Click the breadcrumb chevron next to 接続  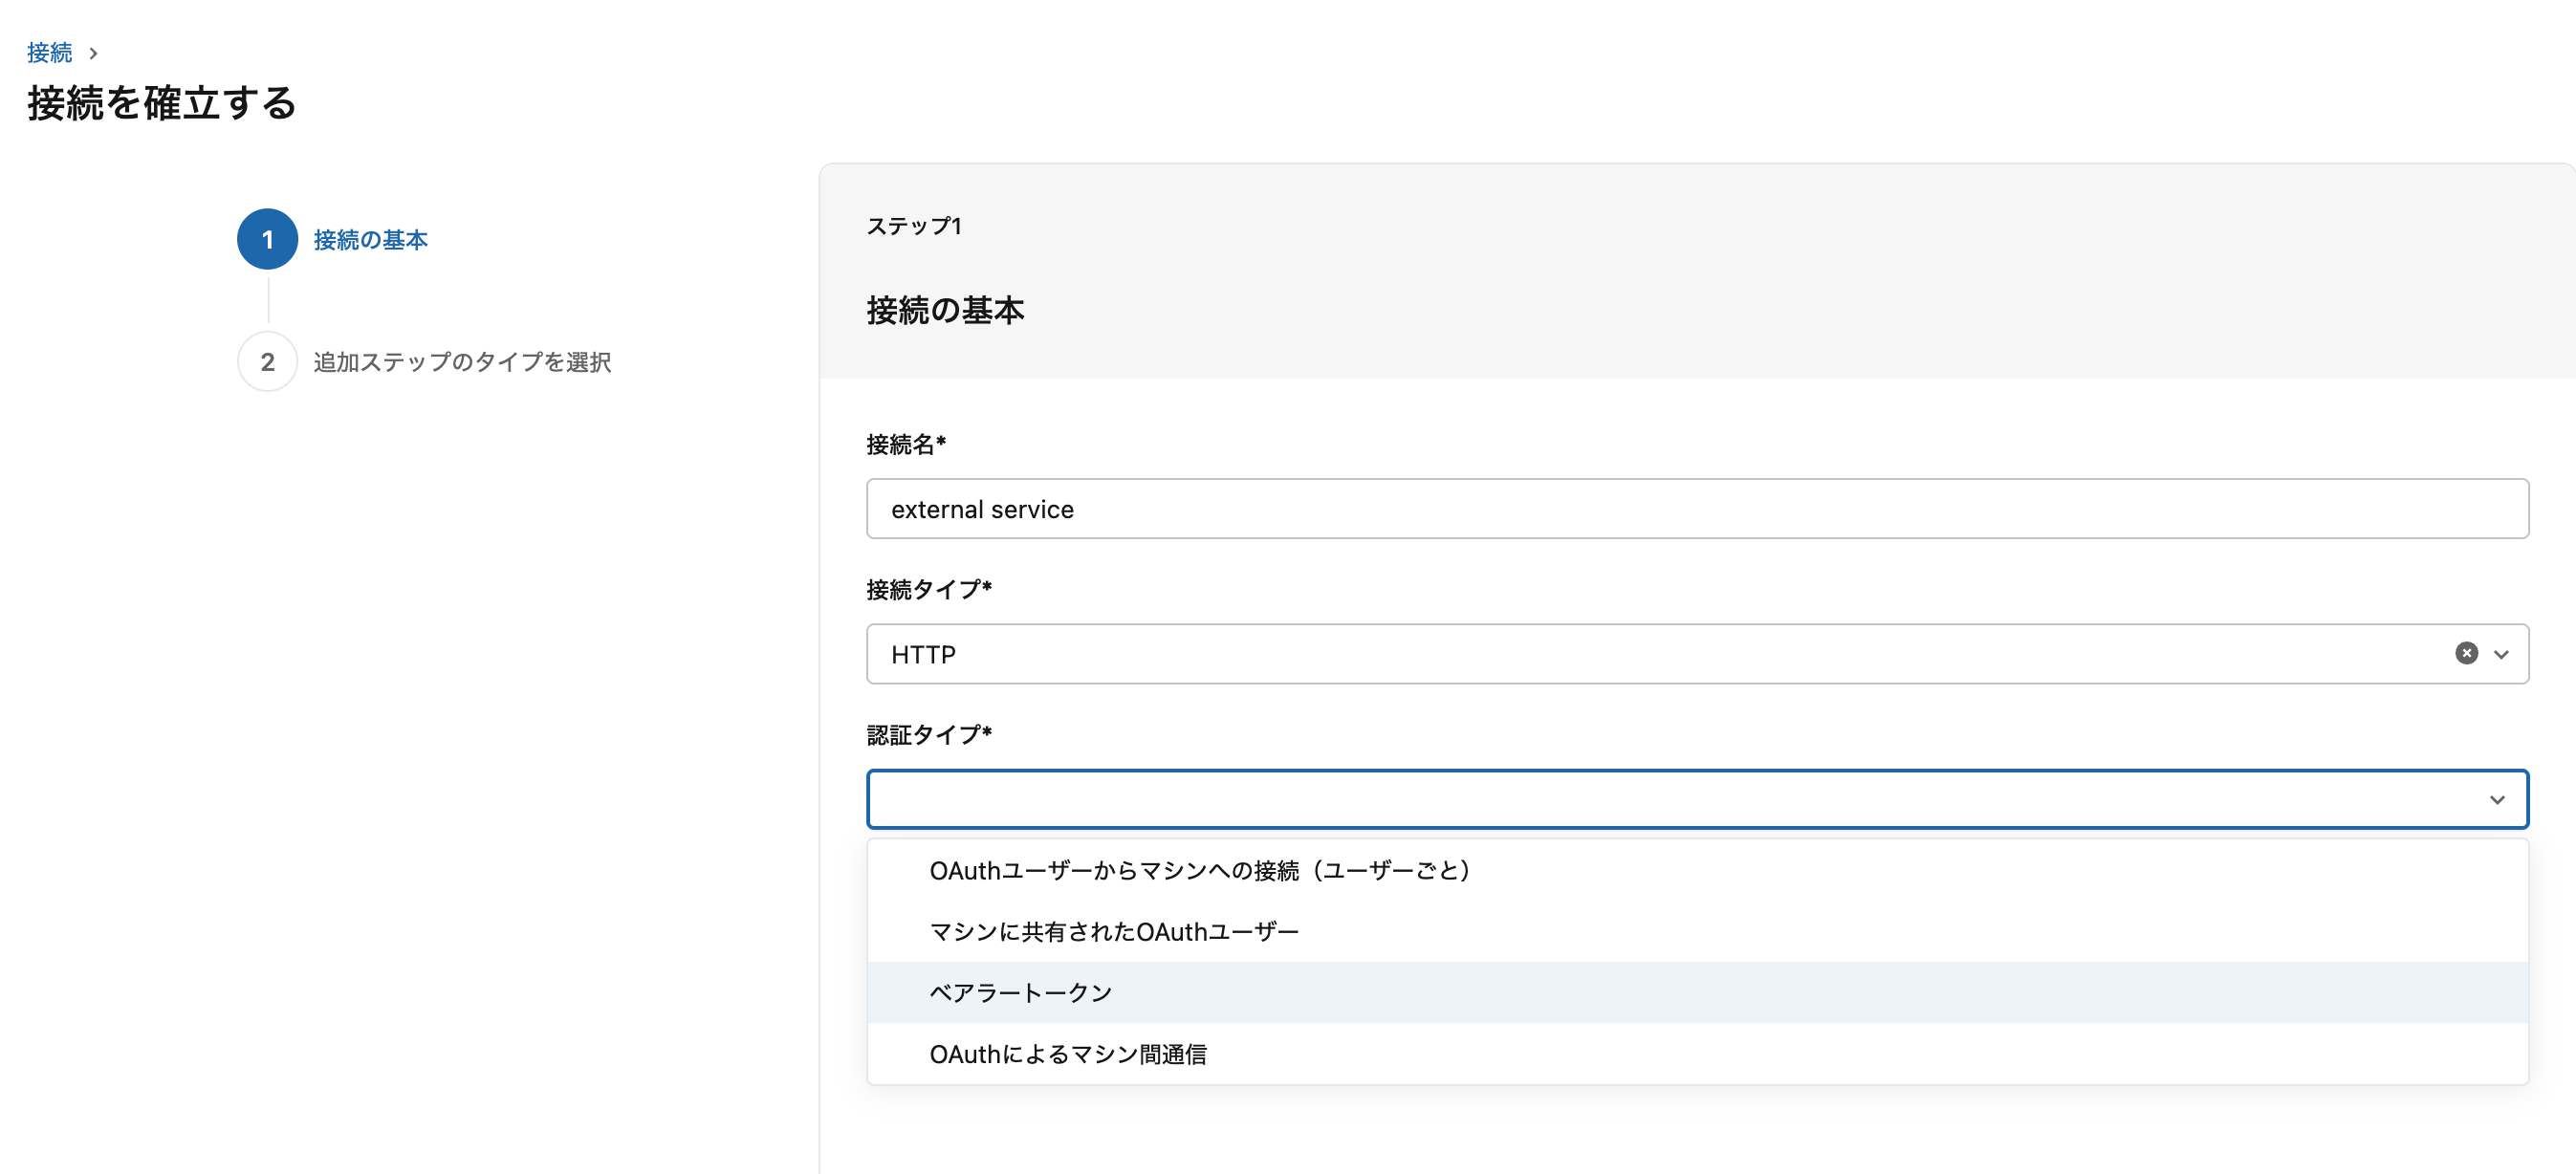pyautogui.click(x=93, y=52)
